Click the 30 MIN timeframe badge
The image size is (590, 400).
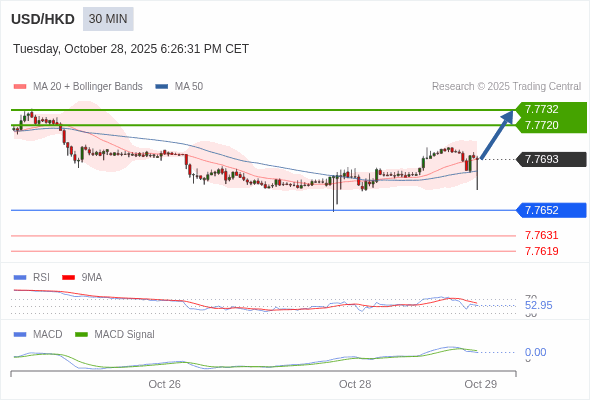coord(108,19)
